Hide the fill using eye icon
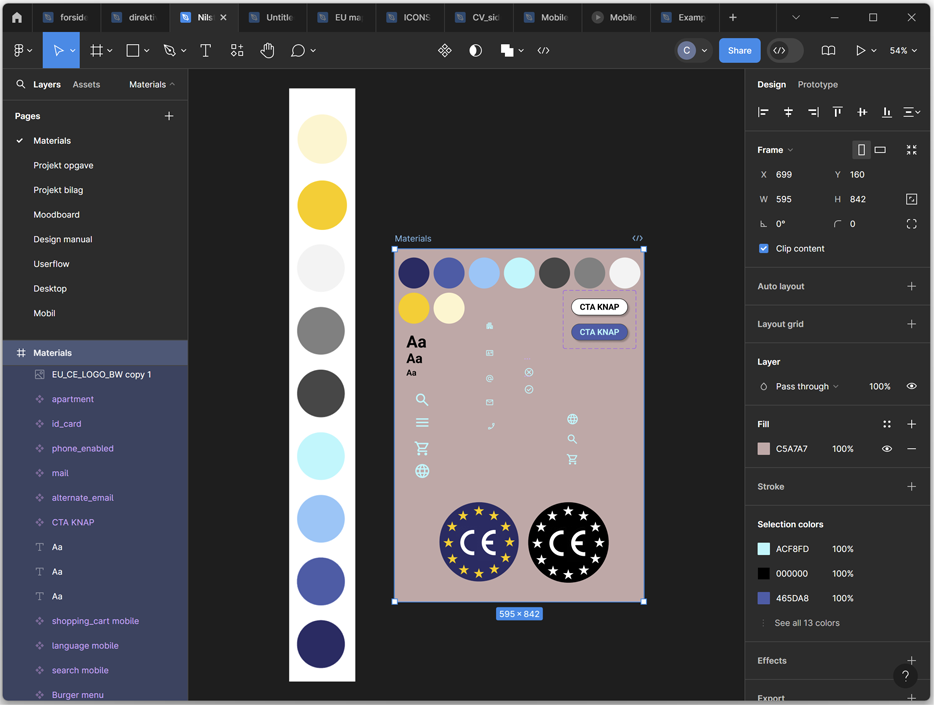The image size is (934, 705). [x=887, y=449]
